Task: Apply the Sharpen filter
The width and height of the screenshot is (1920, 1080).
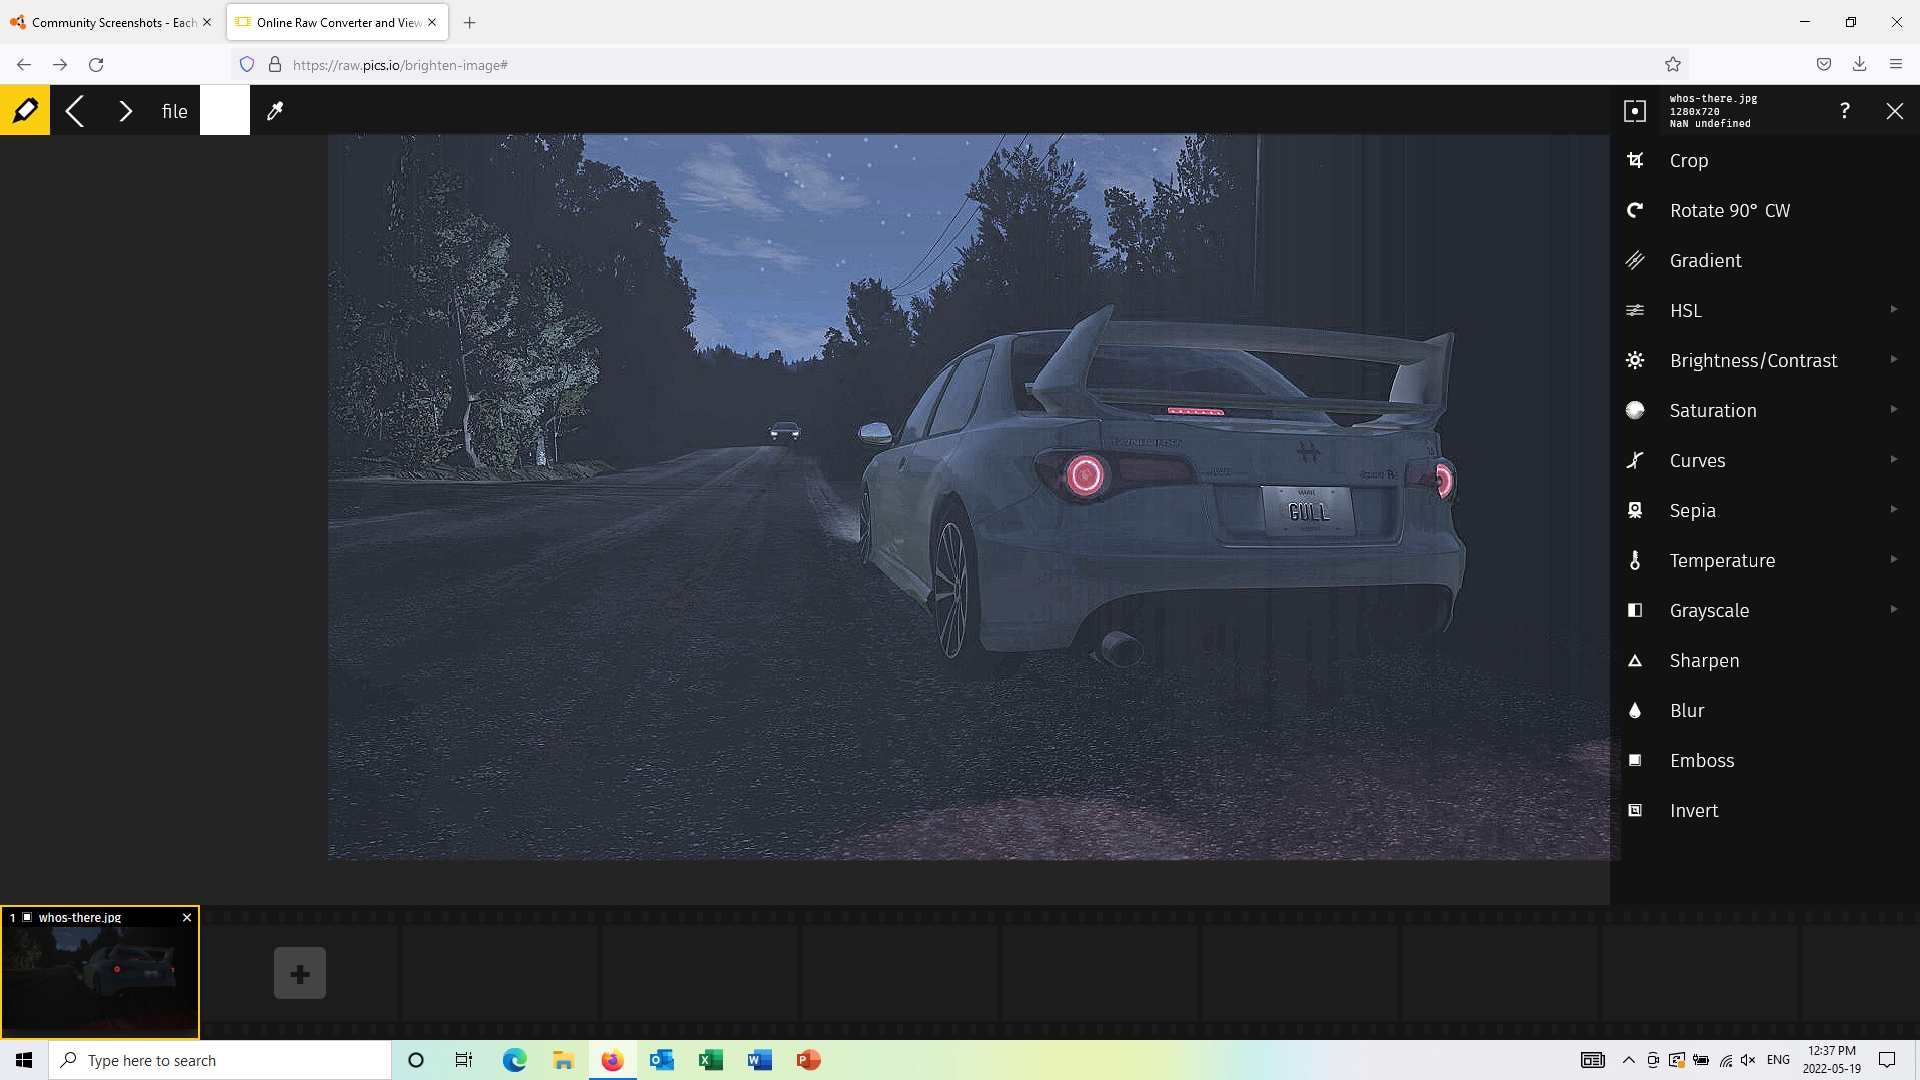Action: click(x=1703, y=661)
